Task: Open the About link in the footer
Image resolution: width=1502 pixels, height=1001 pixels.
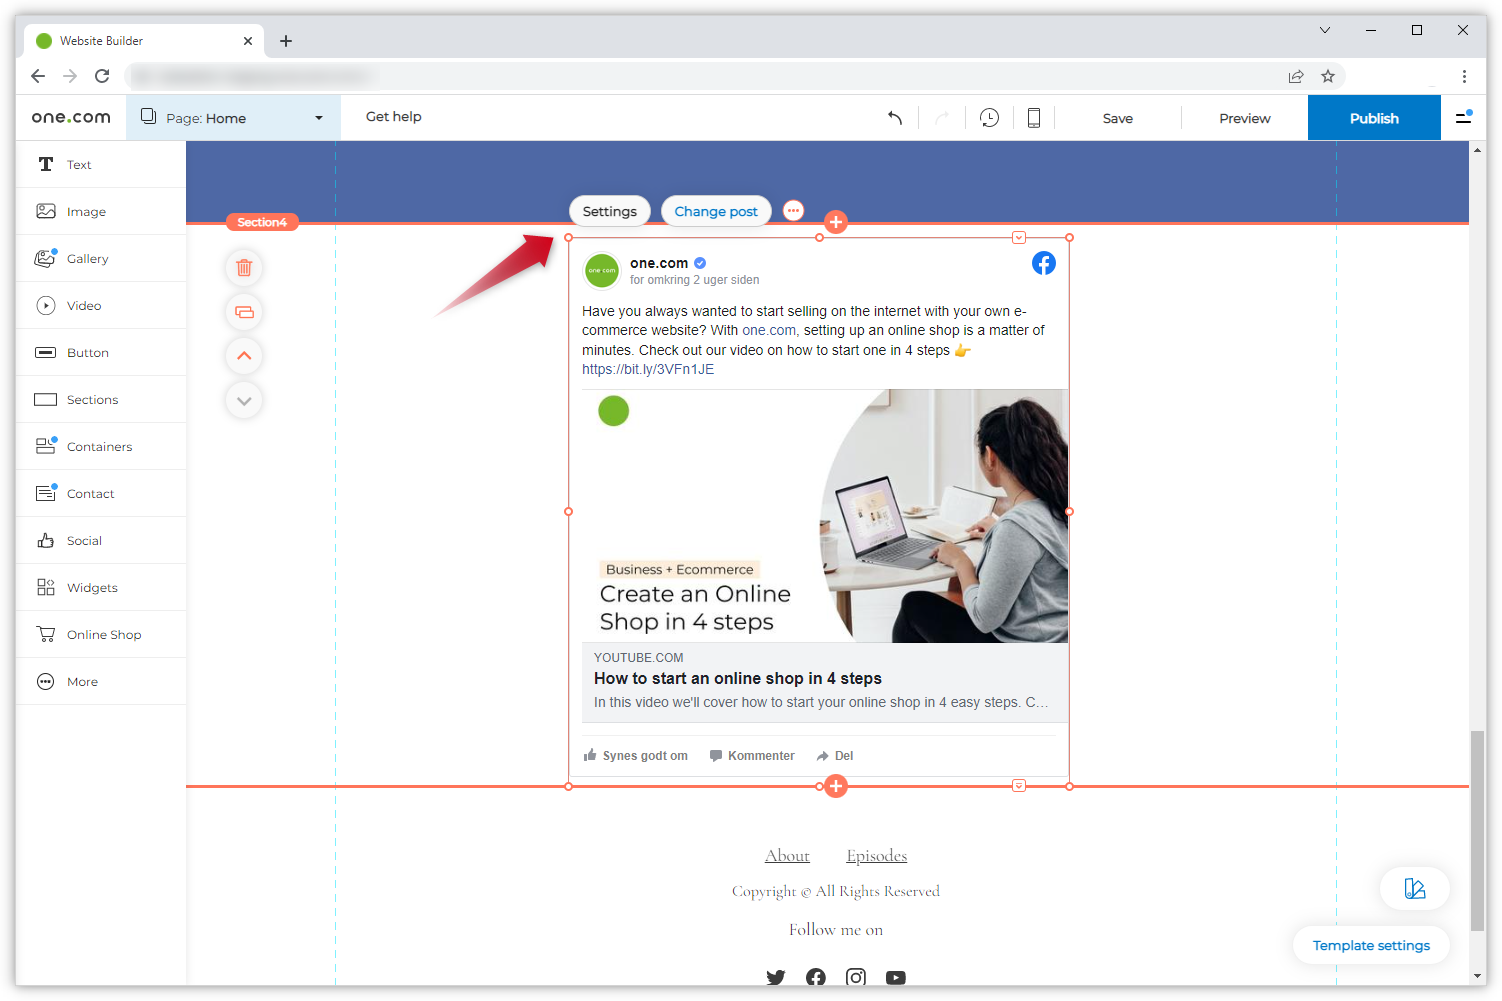Action: (787, 855)
